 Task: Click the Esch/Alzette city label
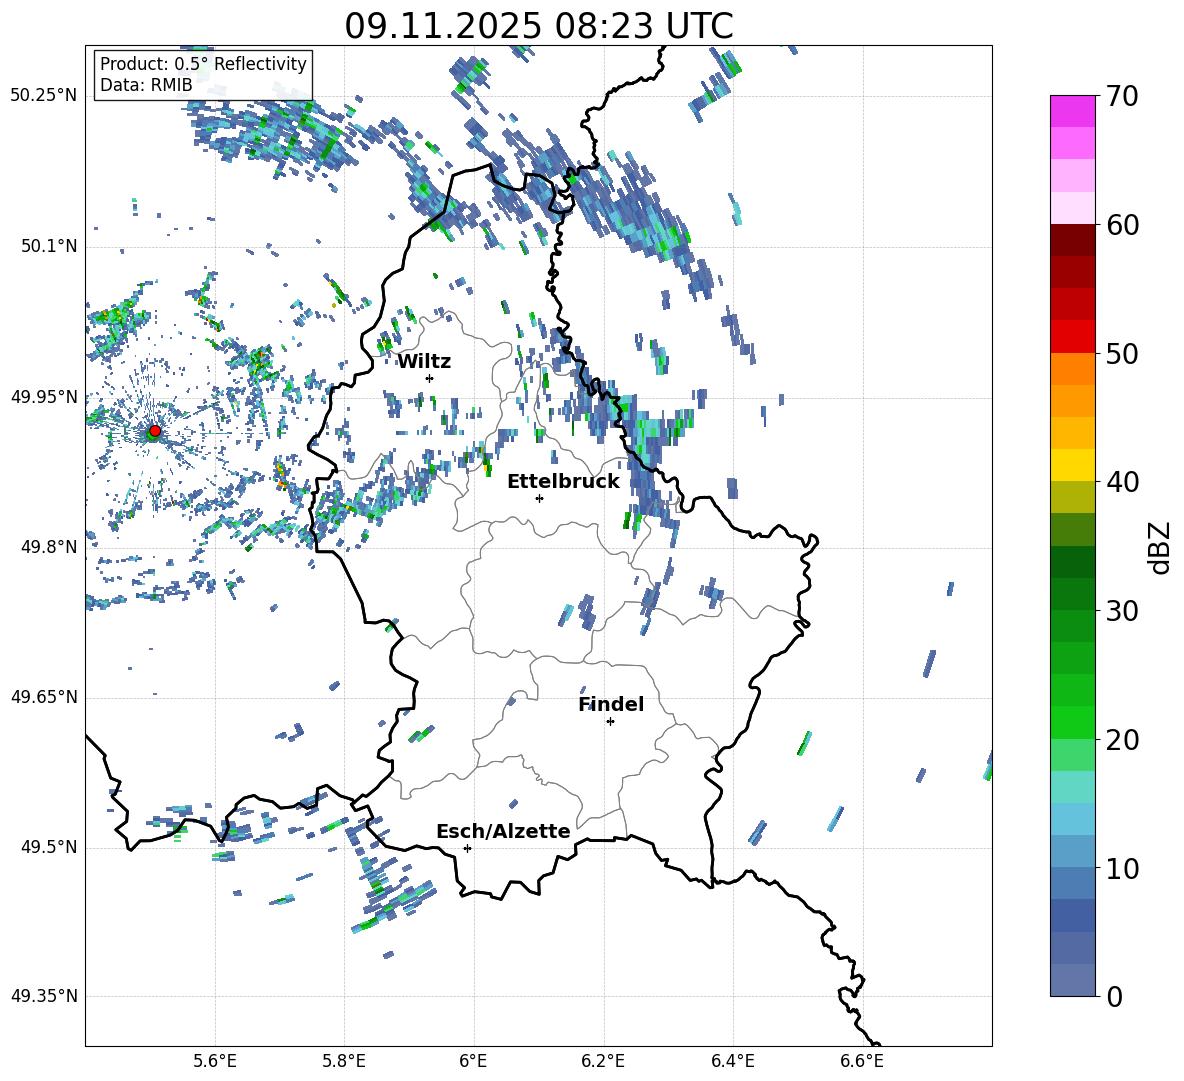(x=503, y=831)
